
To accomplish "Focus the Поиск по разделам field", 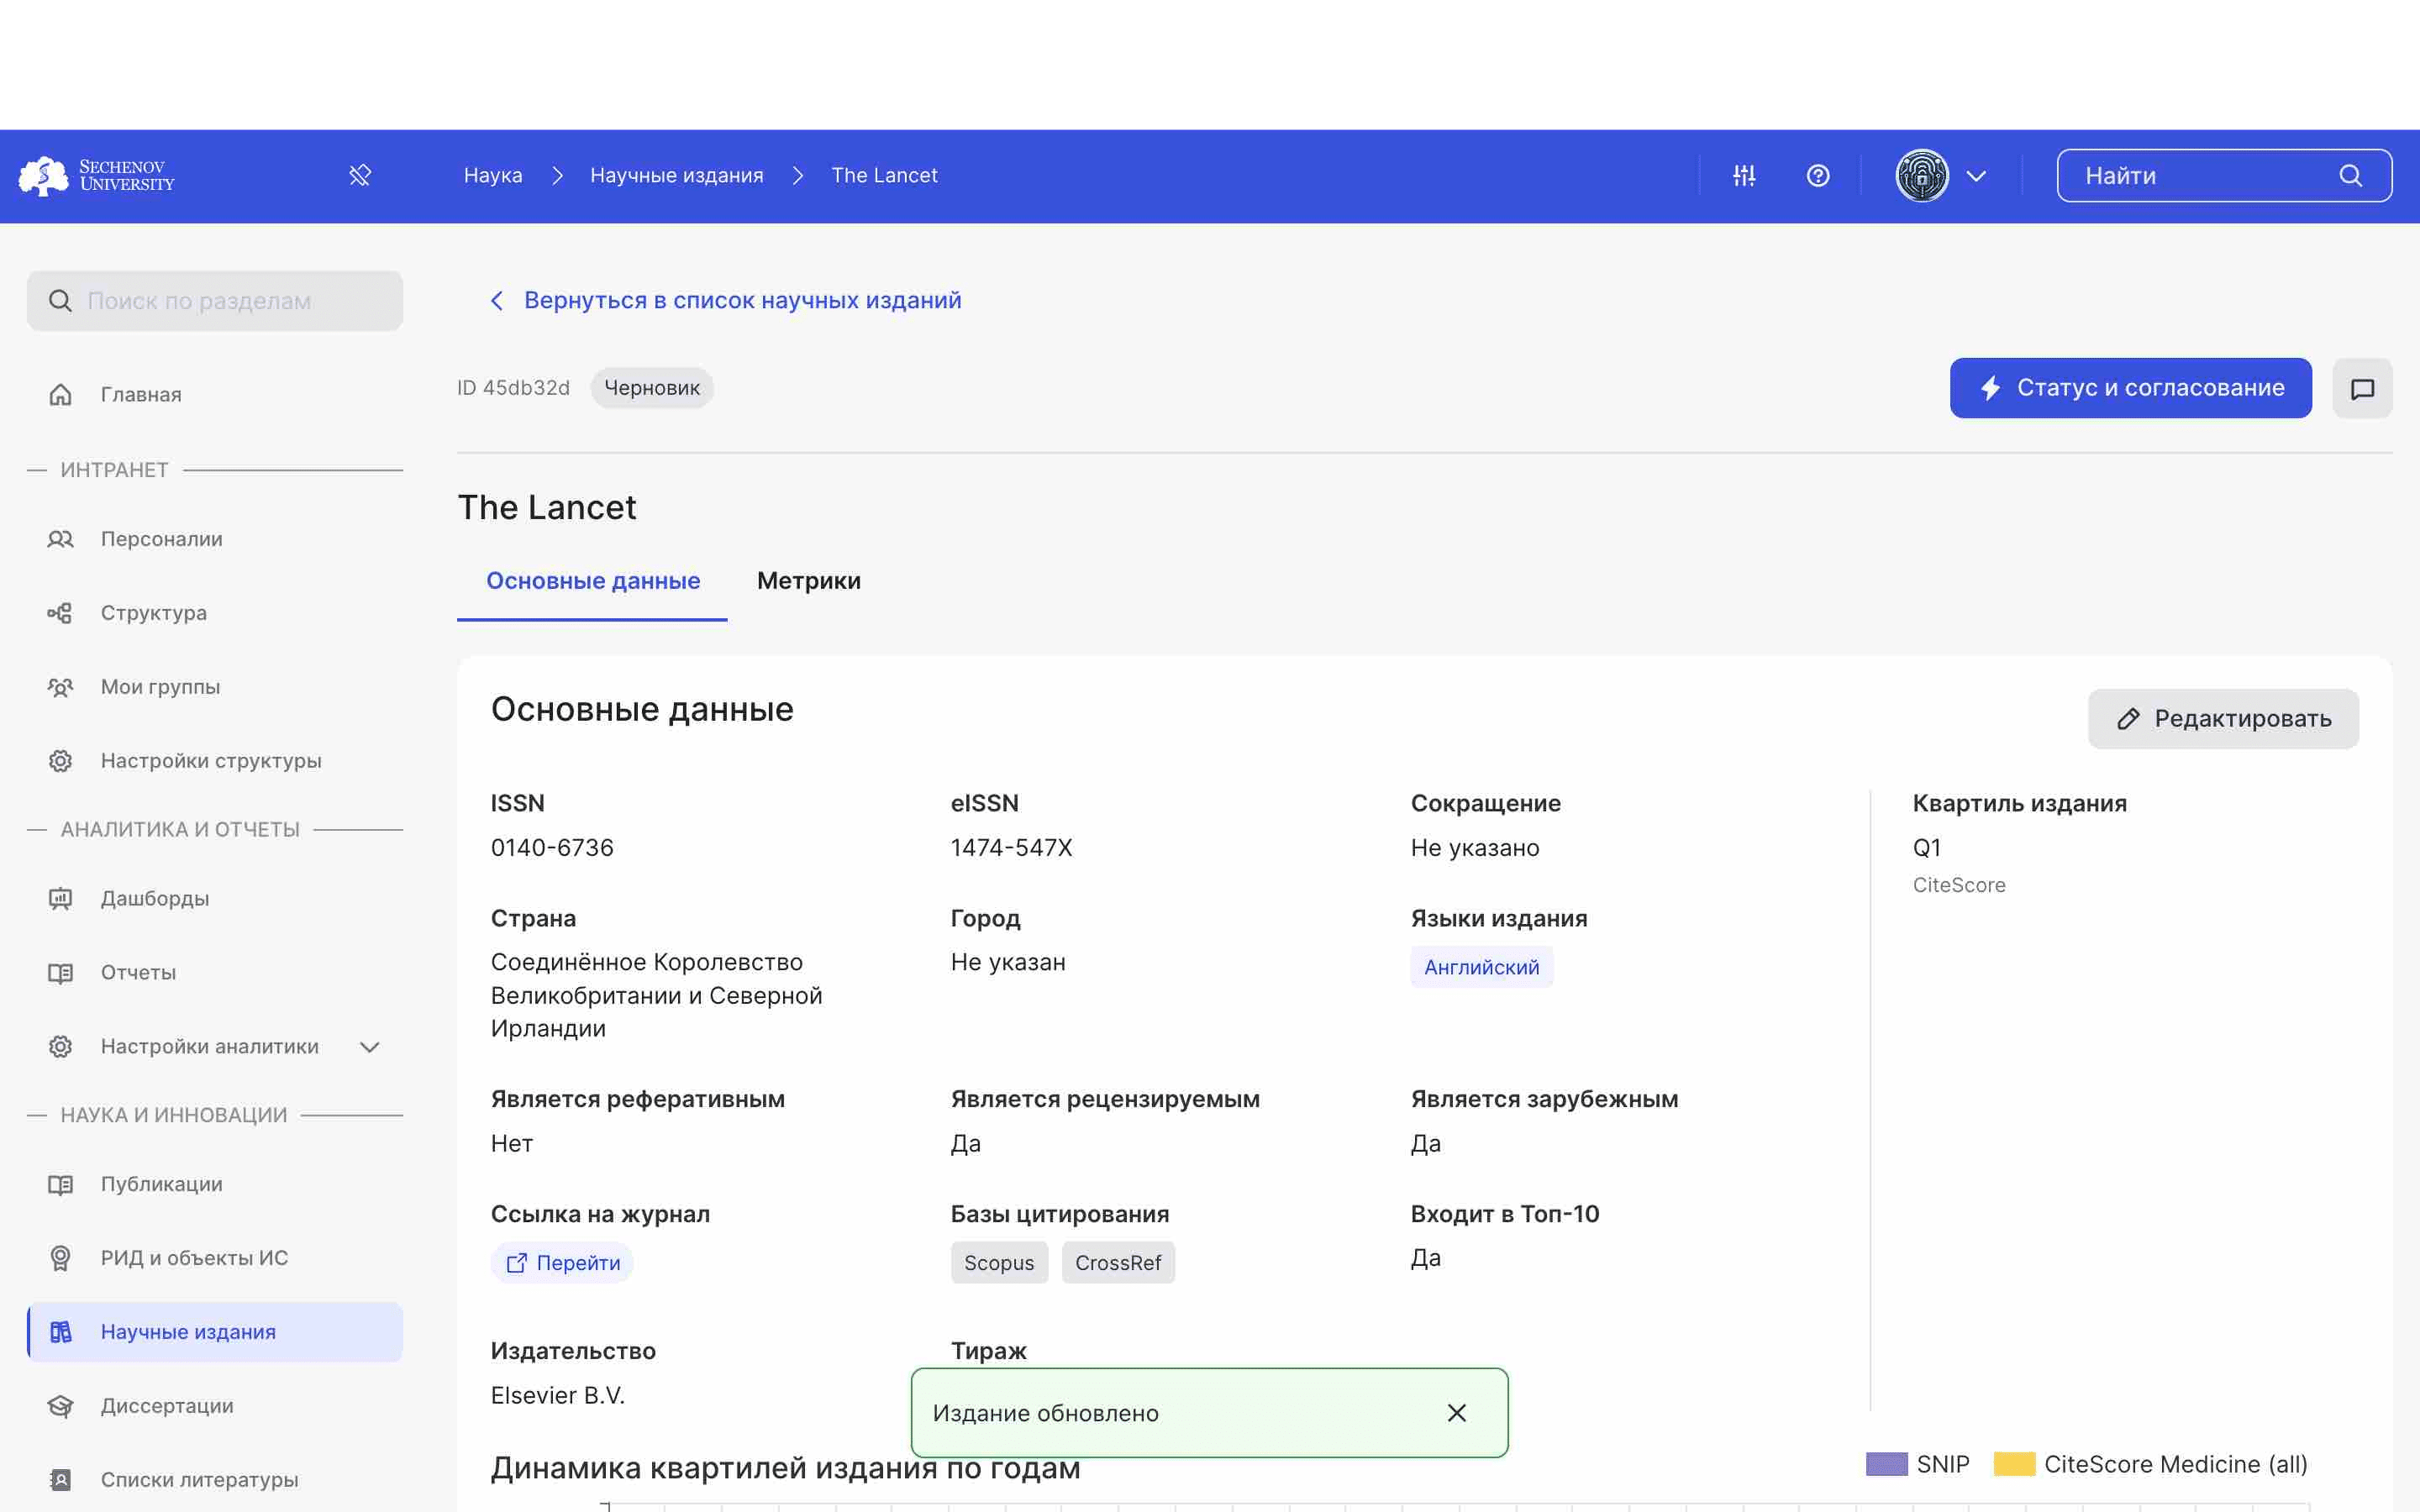I will [x=215, y=301].
